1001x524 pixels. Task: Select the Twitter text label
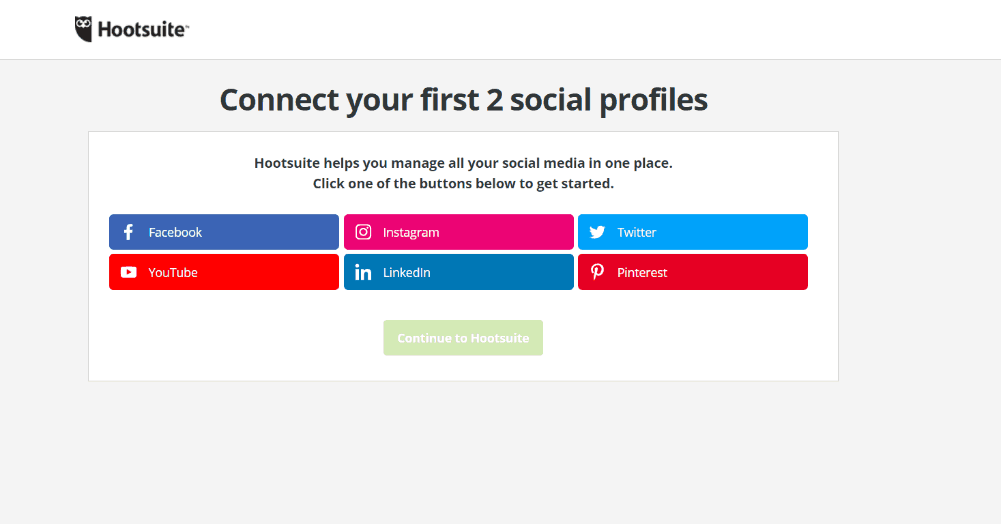point(636,232)
